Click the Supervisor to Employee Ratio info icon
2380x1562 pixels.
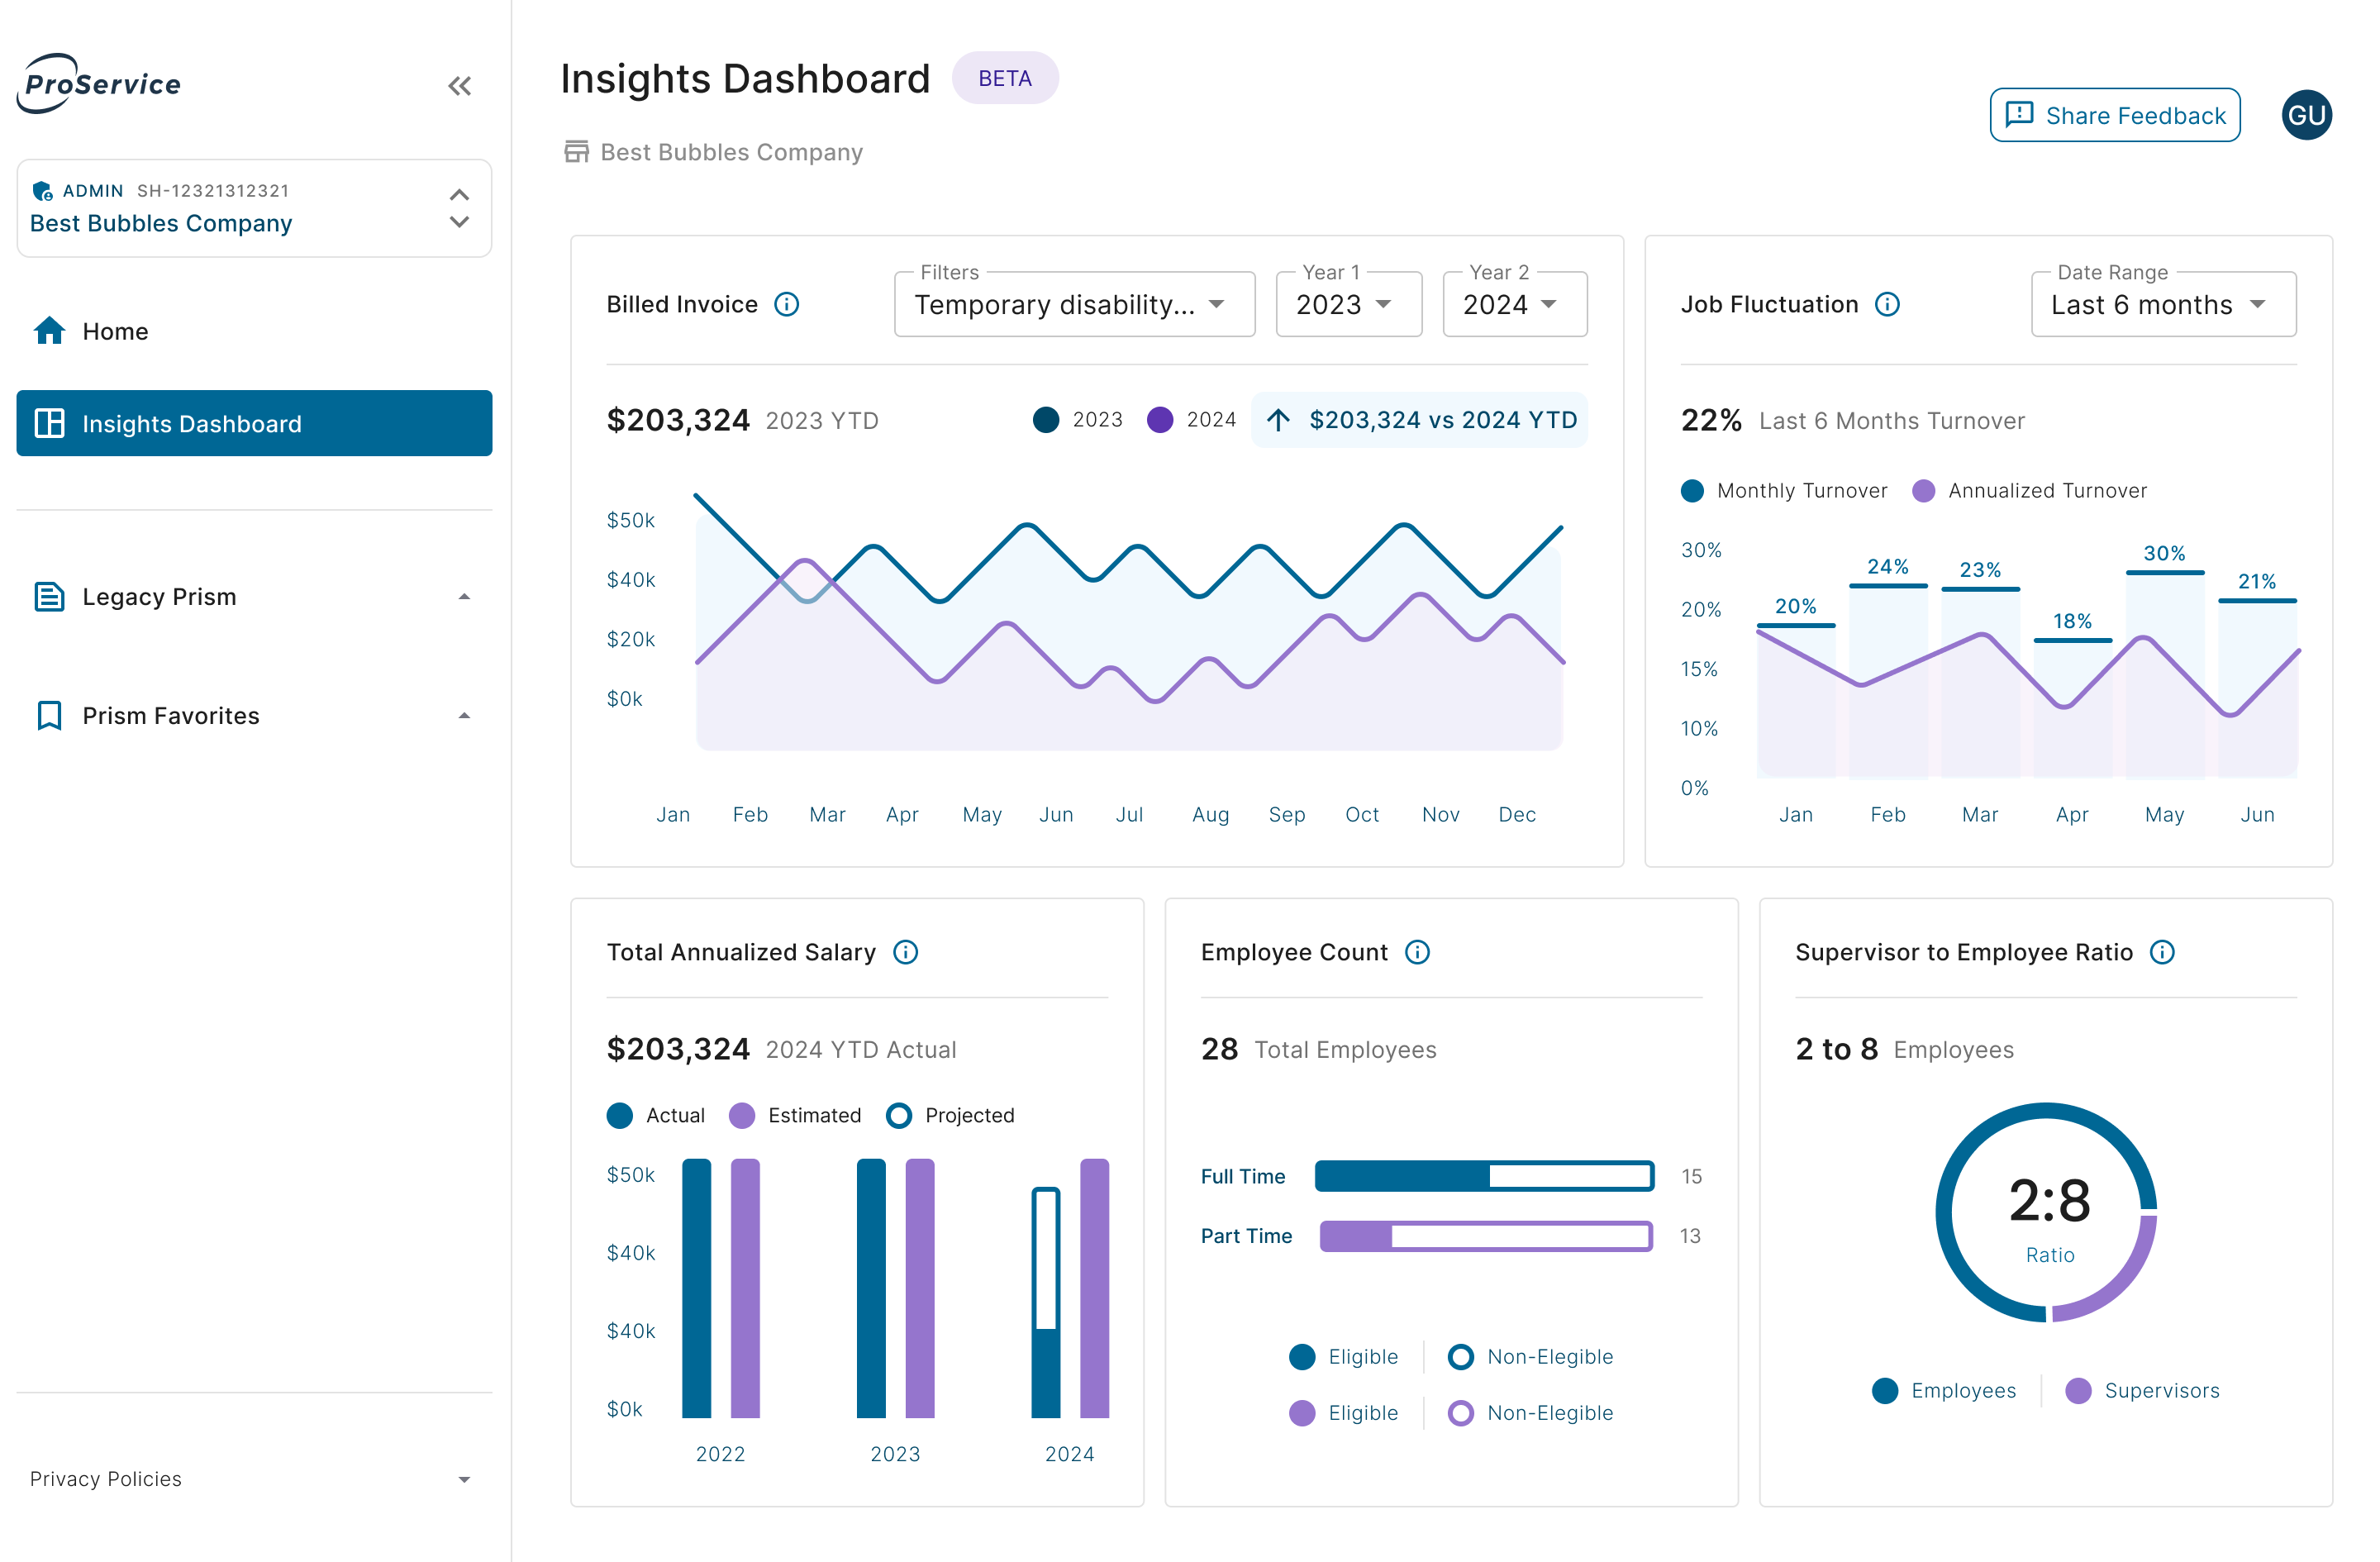pyautogui.click(x=2162, y=952)
